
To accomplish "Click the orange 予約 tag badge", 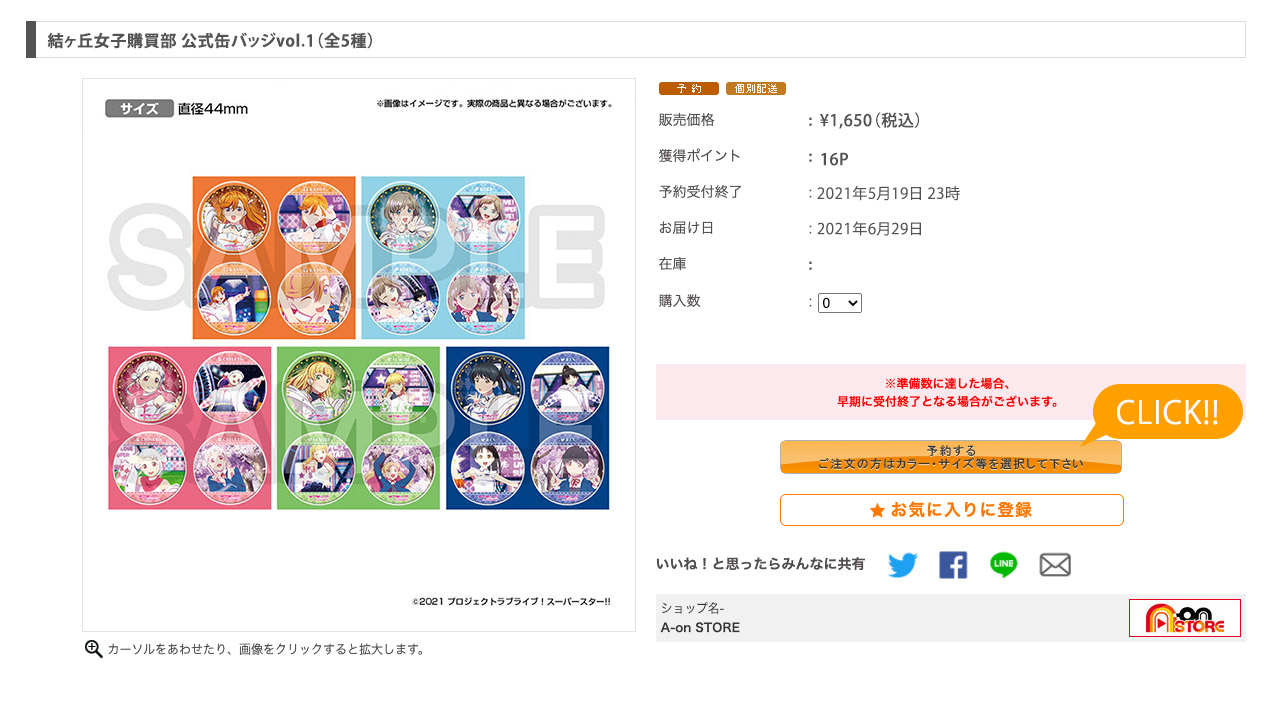I will point(689,89).
